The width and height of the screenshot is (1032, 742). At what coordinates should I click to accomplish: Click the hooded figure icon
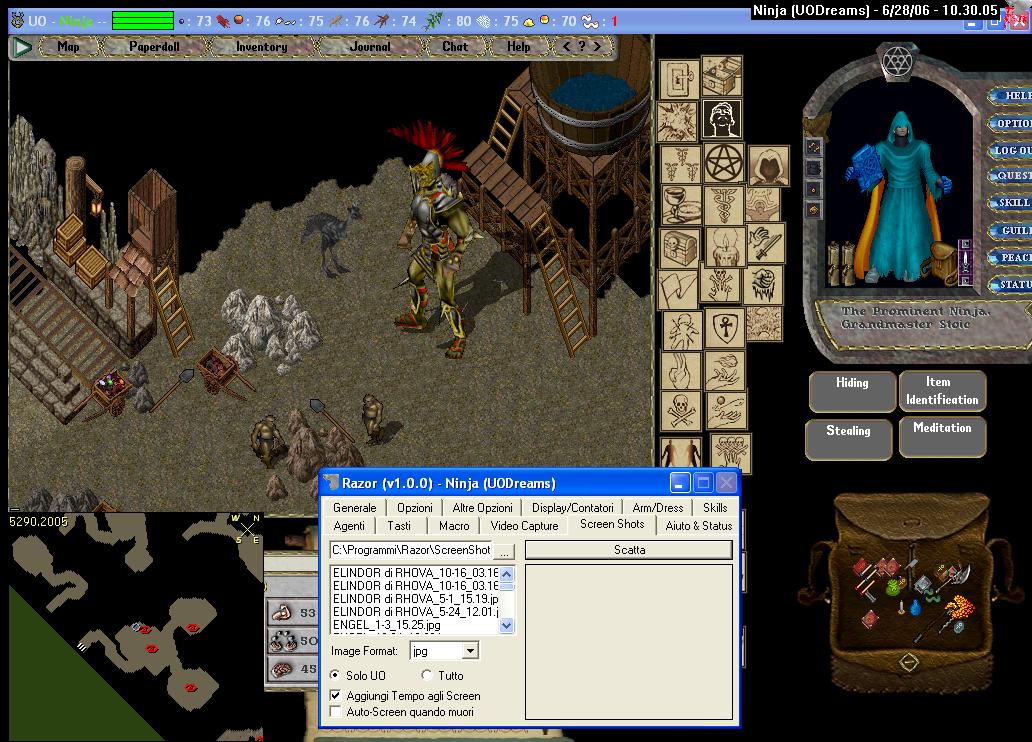(768, 165)
